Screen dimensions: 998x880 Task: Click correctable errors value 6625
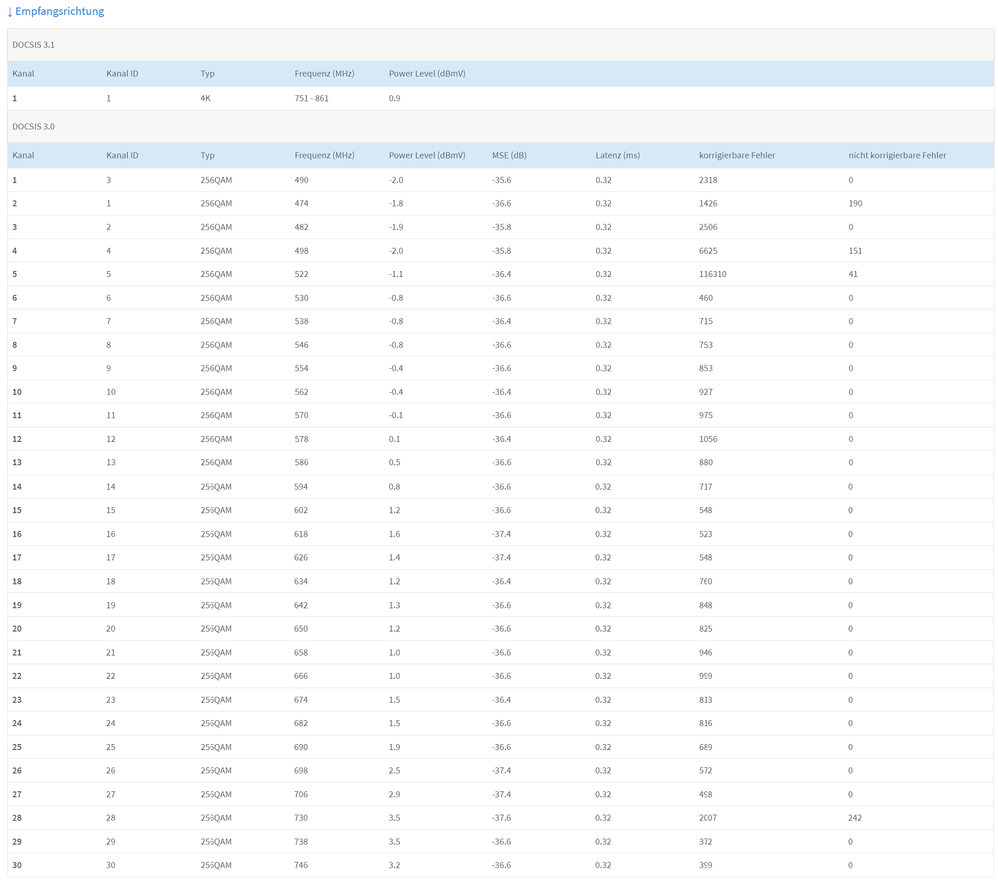click(x=708, y=251)
